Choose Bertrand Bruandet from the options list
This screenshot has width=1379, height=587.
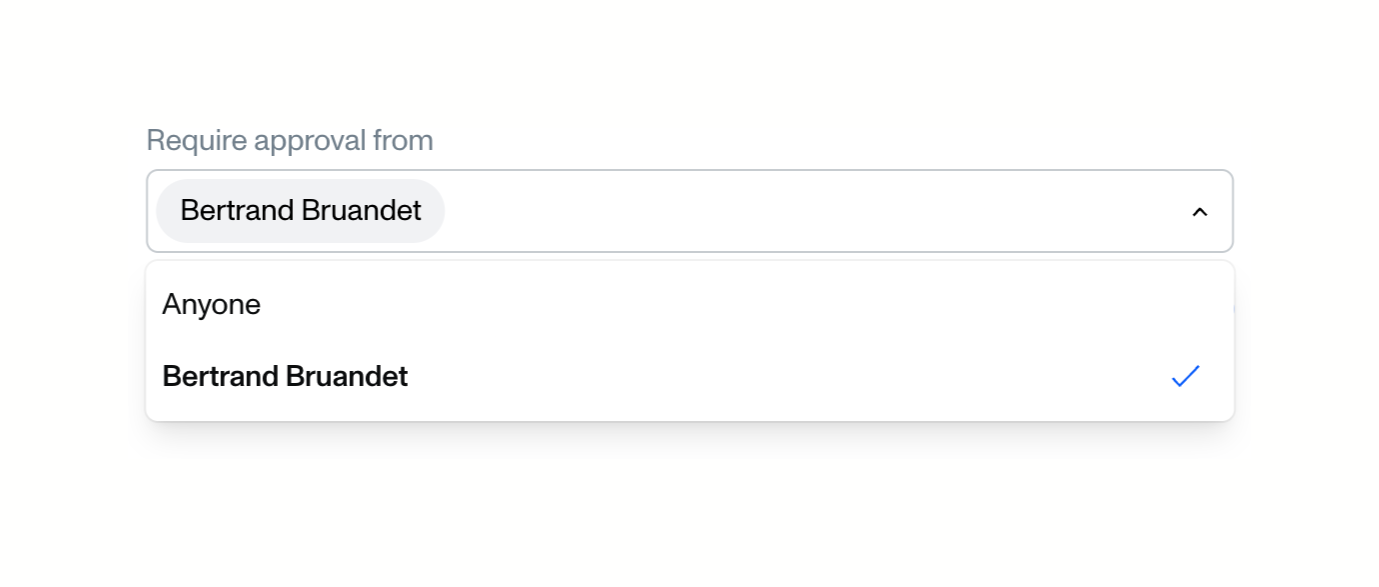(x=285, y=377)
